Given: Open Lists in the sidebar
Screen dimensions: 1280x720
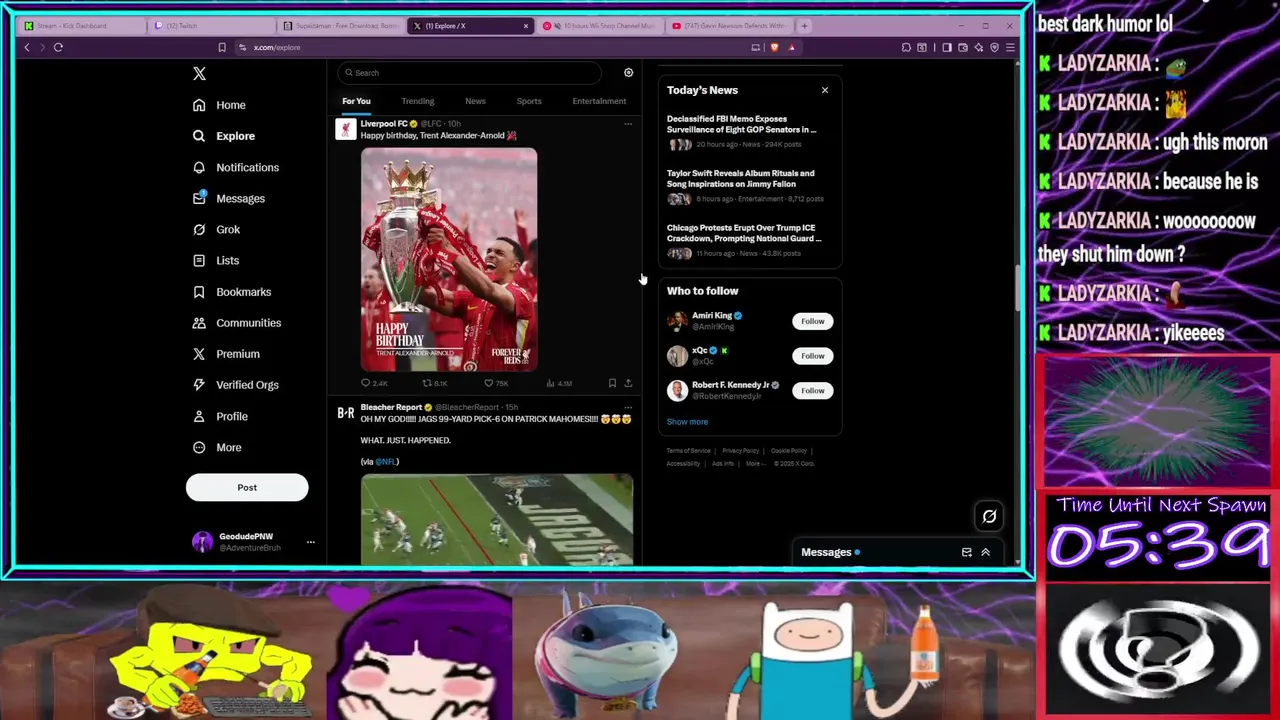Looking at the screenshot, I should [x=216, y=260].
